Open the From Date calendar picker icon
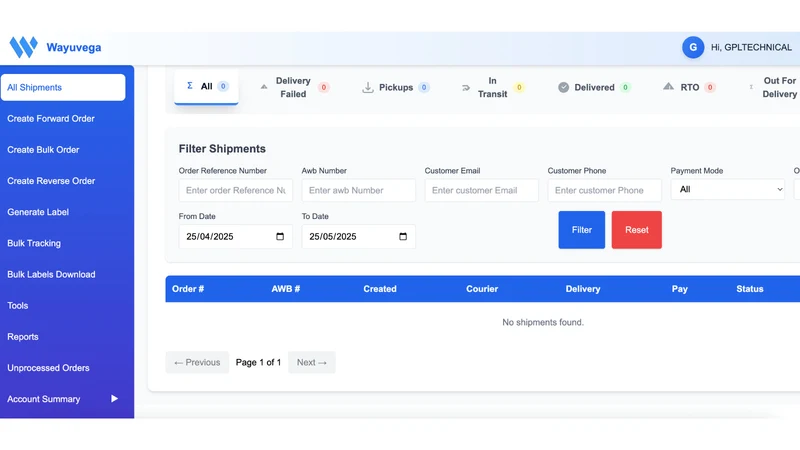The image size is (800, 450). pyautogui.click(x=280, y=236)
